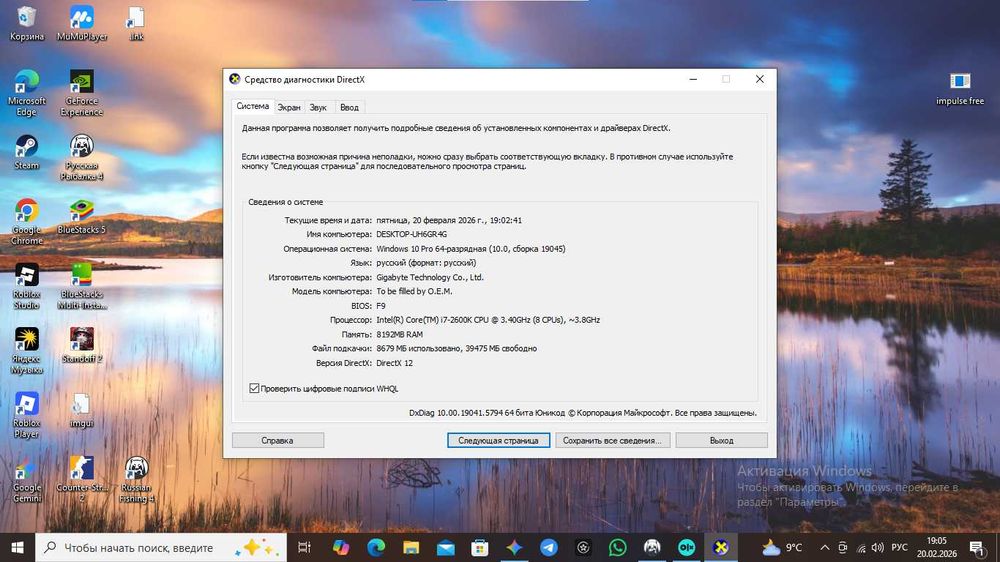Uncheck Проверить цифровые подписи WHQL checkbox
This screenshot has height=562, width=1000.
tap(254, 388)
